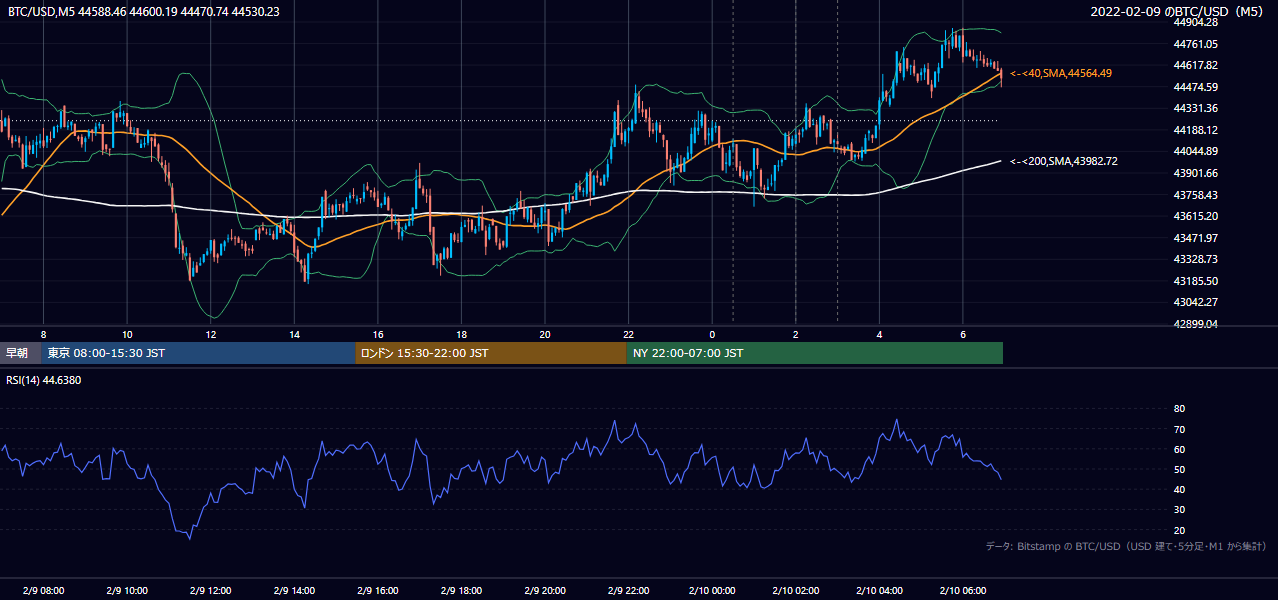Click the 2/9 10:00 time axis label
The height and width of the screenshot is (600, 1278).
pyautogui.click(x=126, y=591)
